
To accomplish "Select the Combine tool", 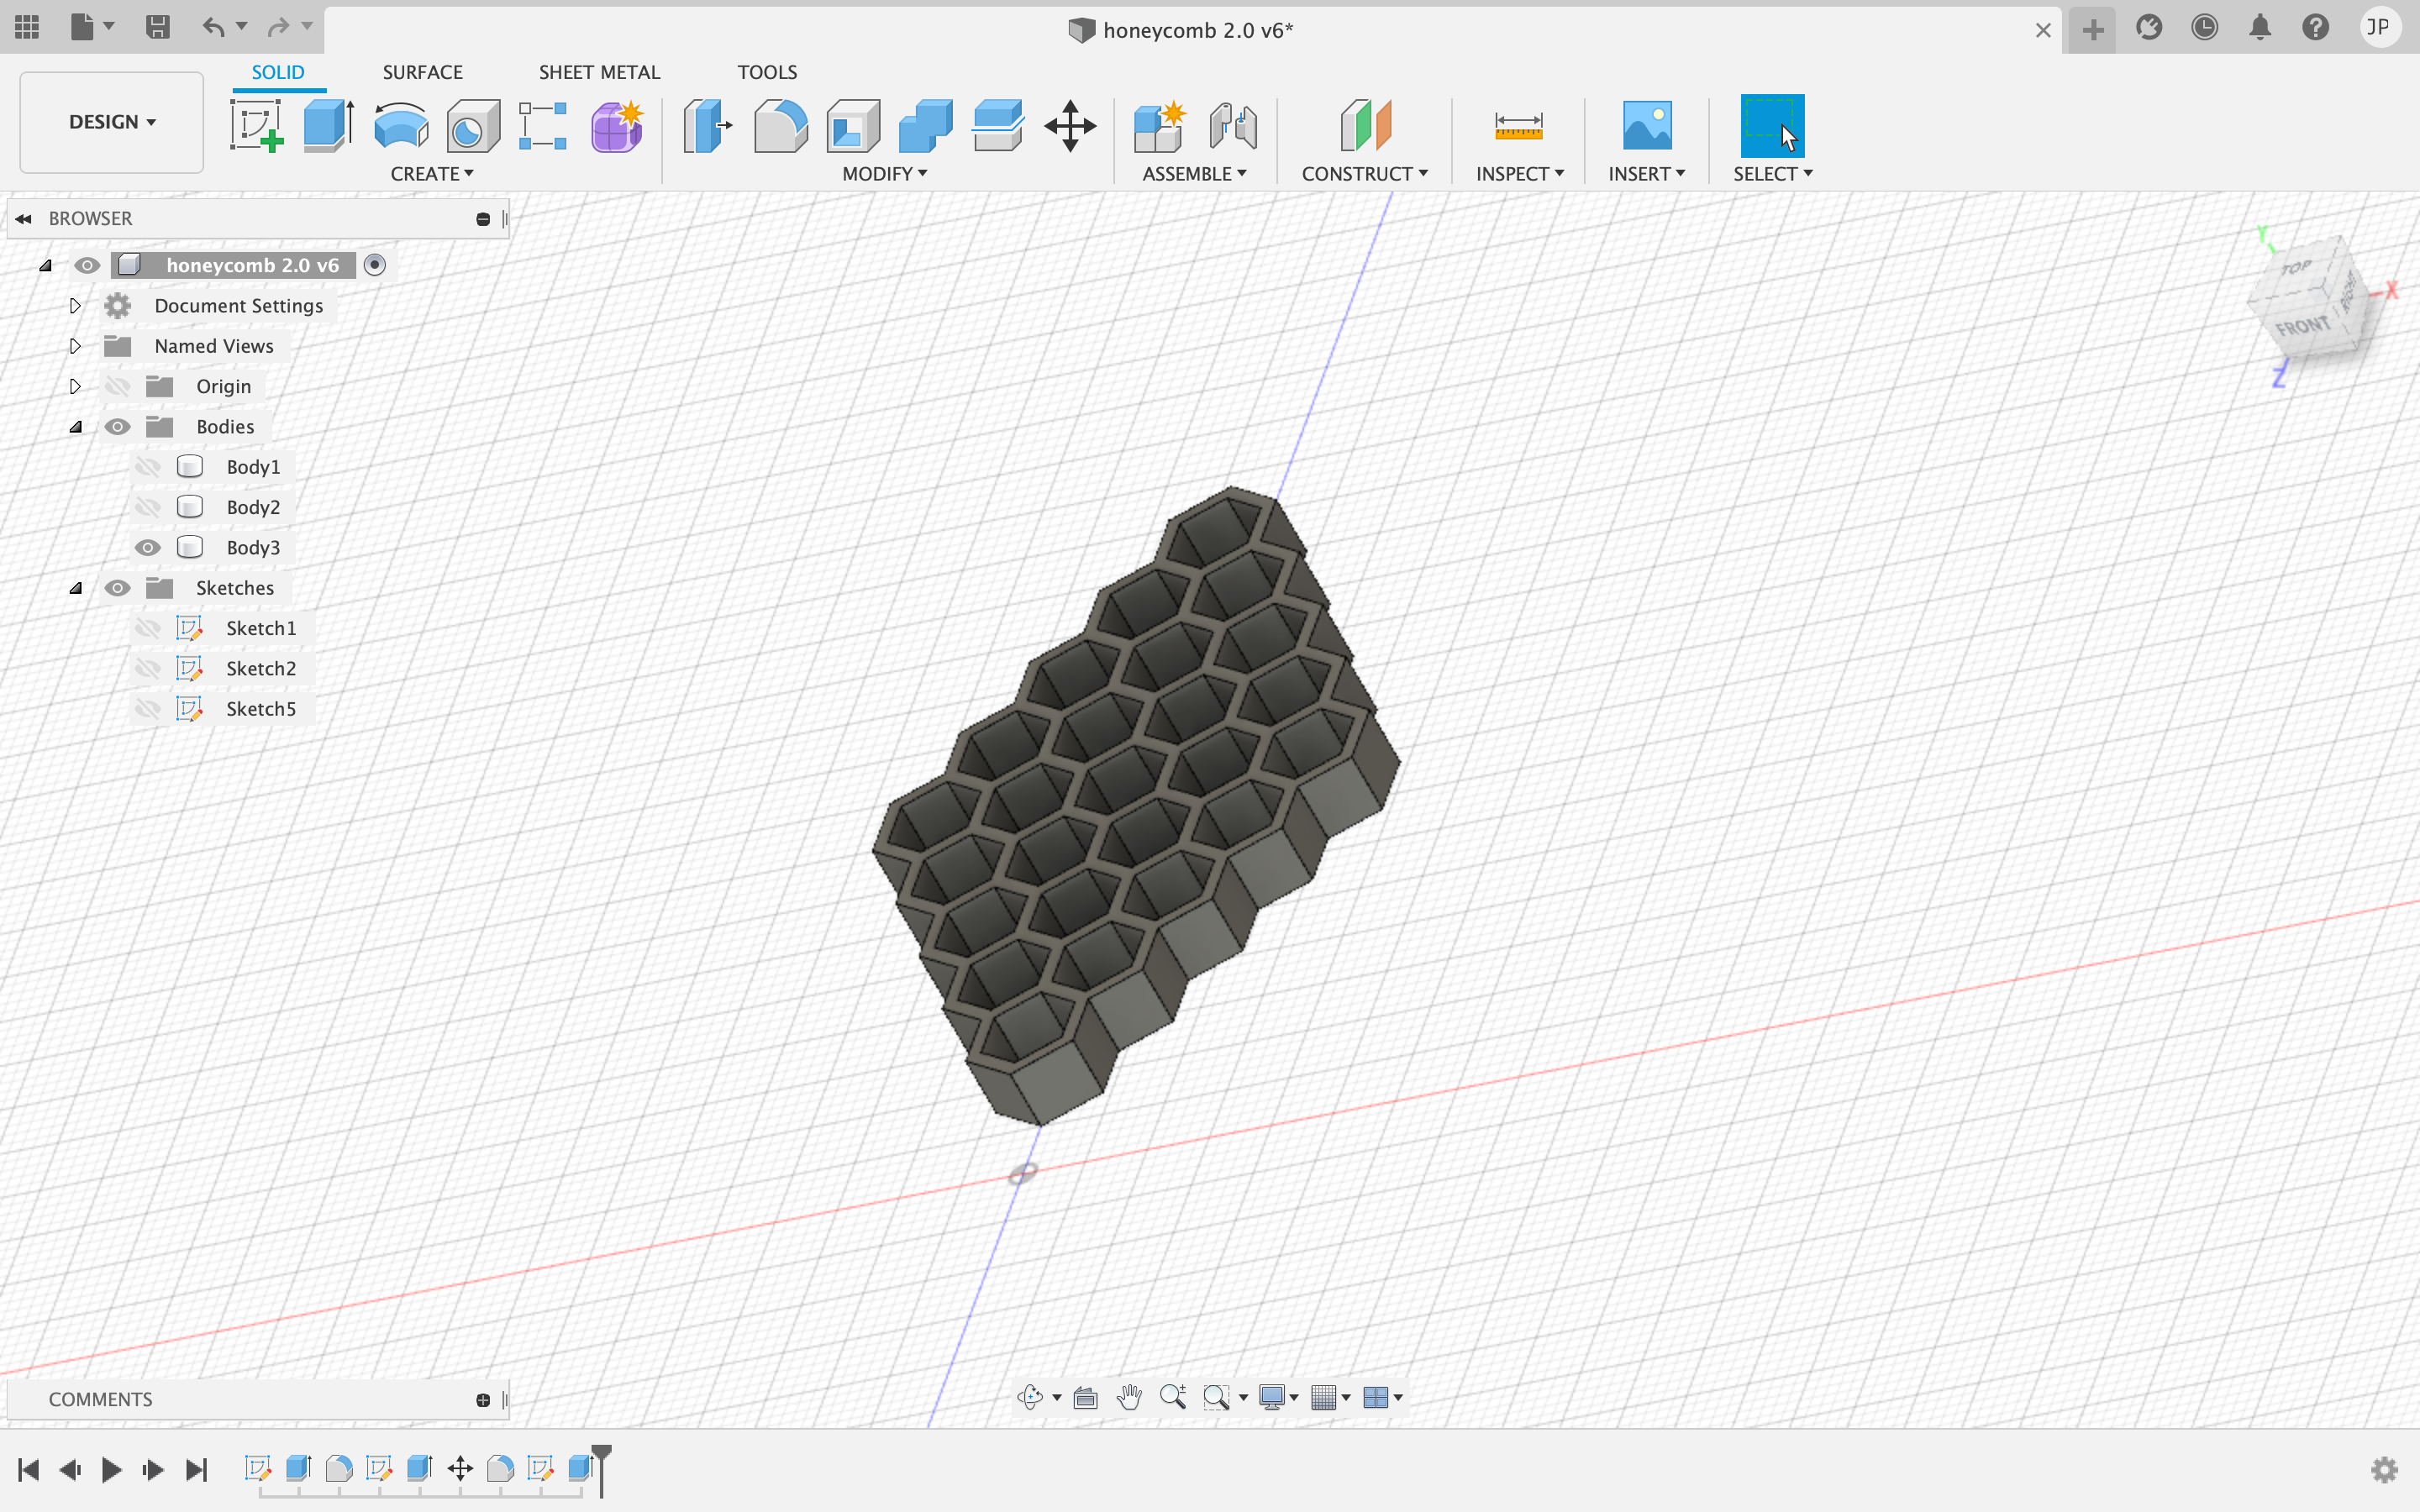I will (x=925, y=126).
